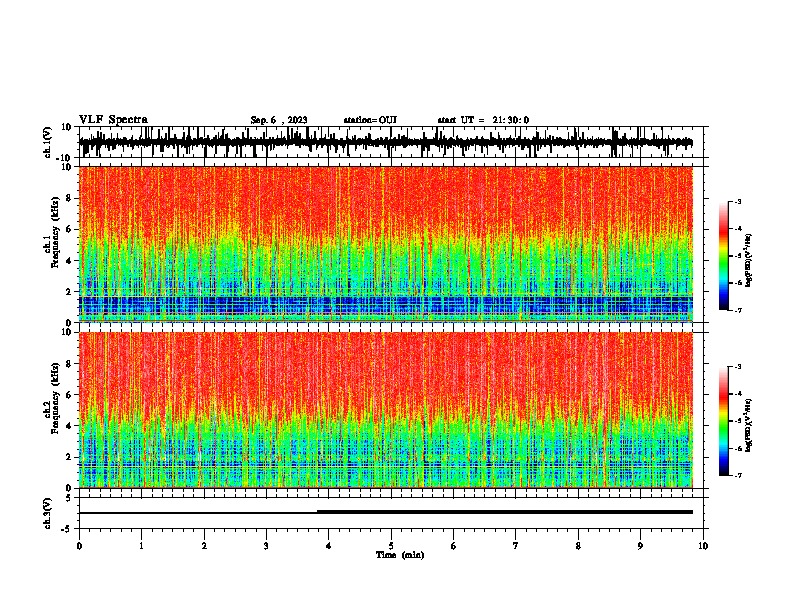The width and height of the screenshot is (792, 612).
Task: Click the "-3" label on ch.1 colorbar
Action: click(737, 201)
